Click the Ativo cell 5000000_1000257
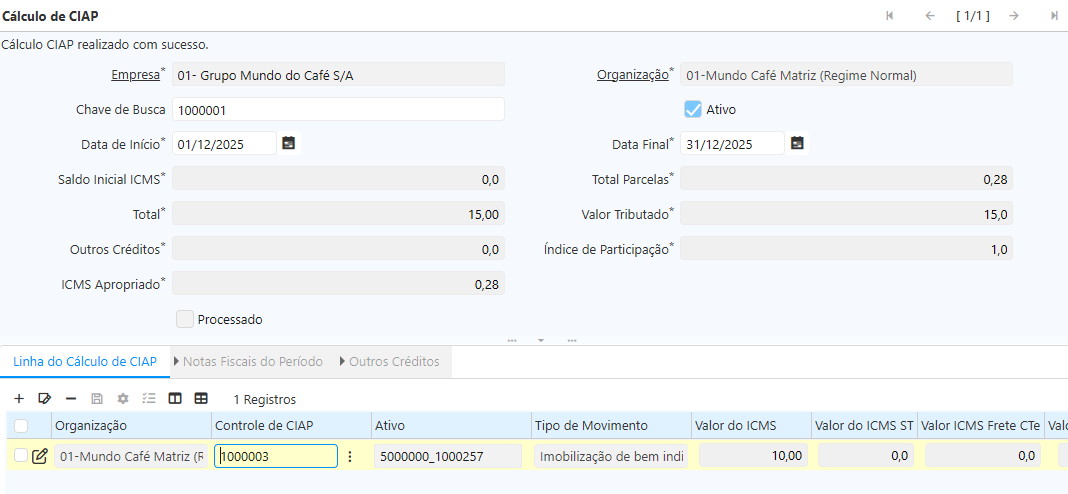 [x=448, y=456]
